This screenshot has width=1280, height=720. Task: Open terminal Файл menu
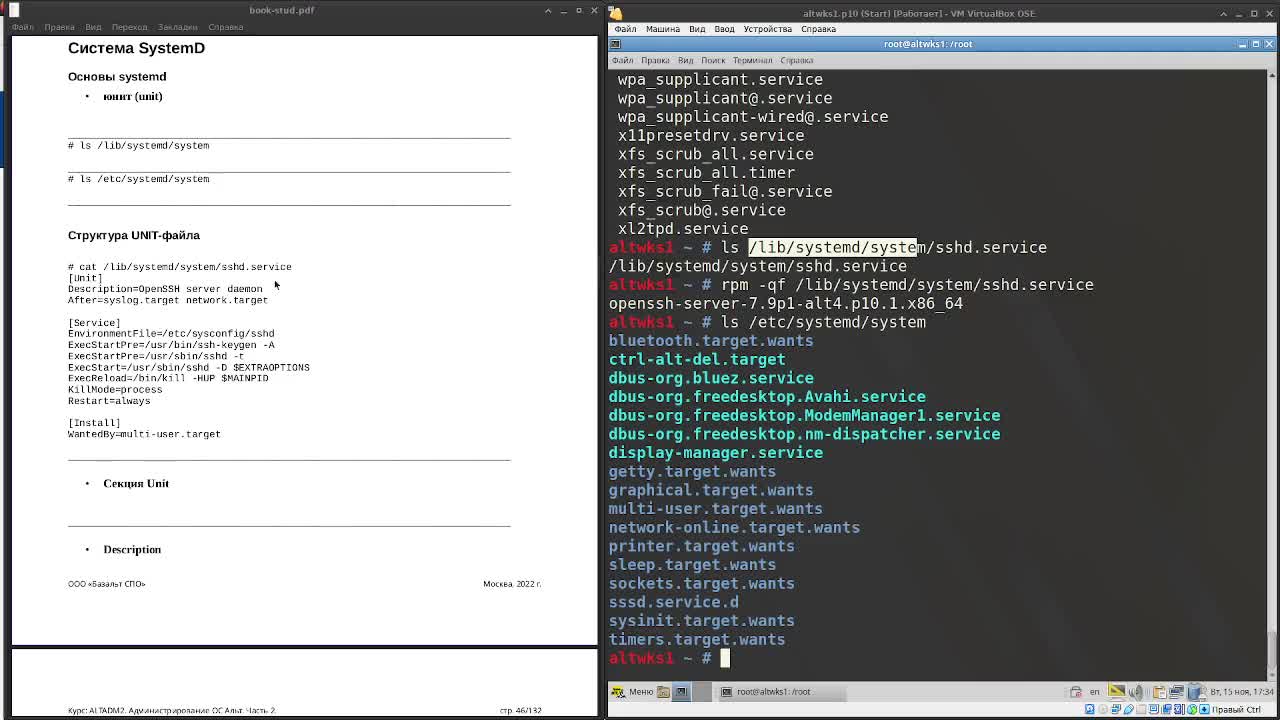(x=622, y=61)
